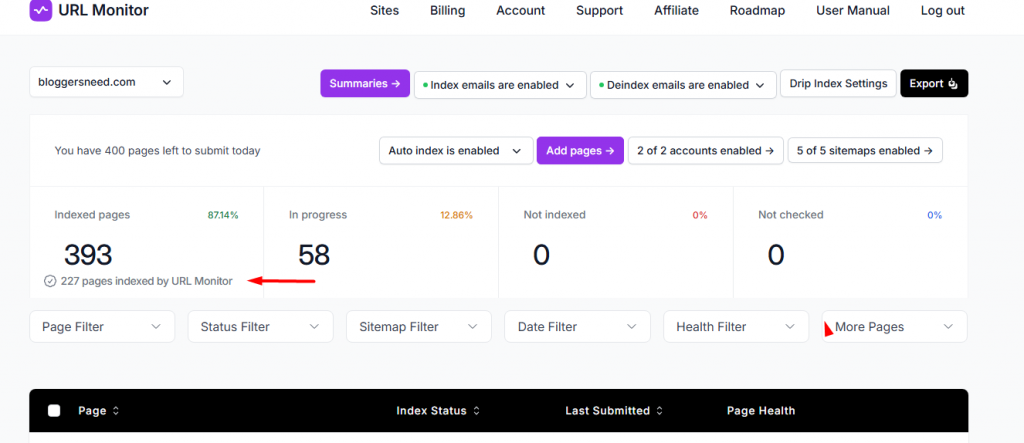Screen dimensions: 1024x443
Task: Click the 227 pages indexed by URL Monitor text
Action: tap(146, 282)
